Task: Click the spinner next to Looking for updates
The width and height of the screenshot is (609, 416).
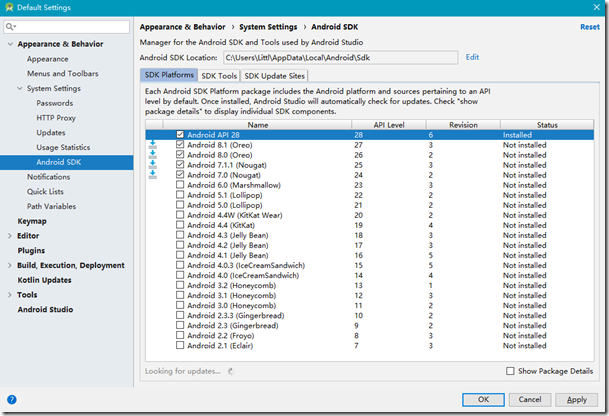Action: coord(231,371)
